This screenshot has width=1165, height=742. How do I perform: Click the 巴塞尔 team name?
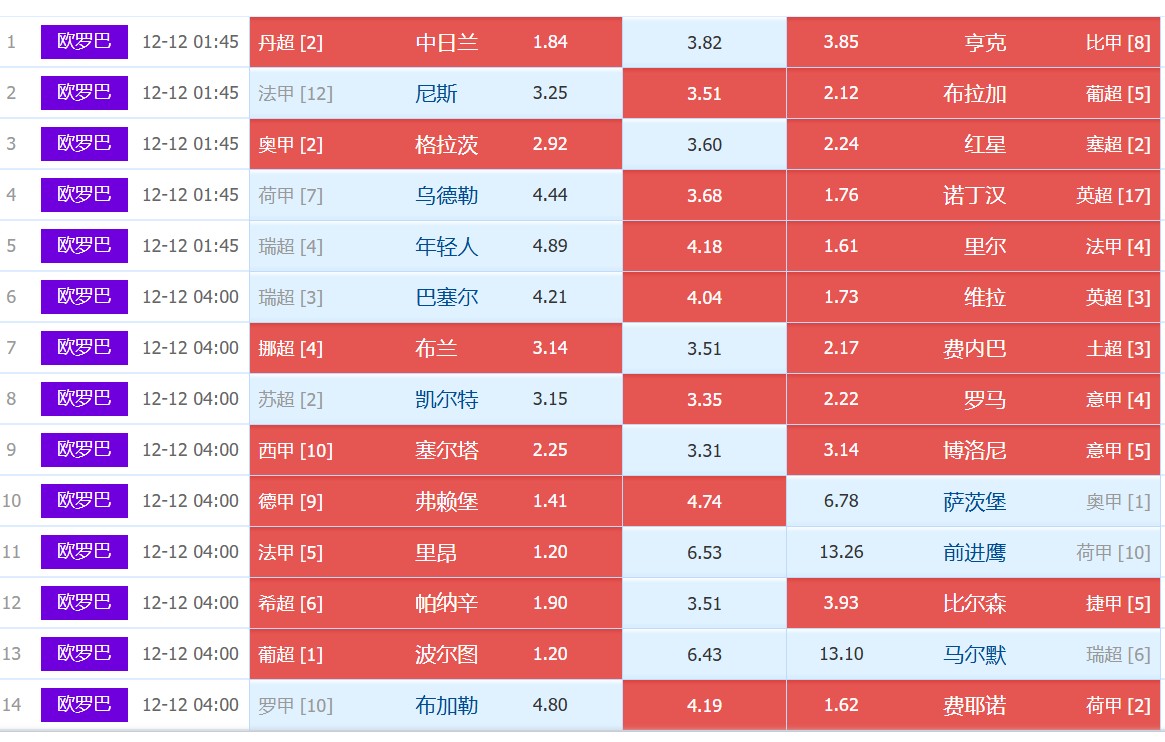447,297
